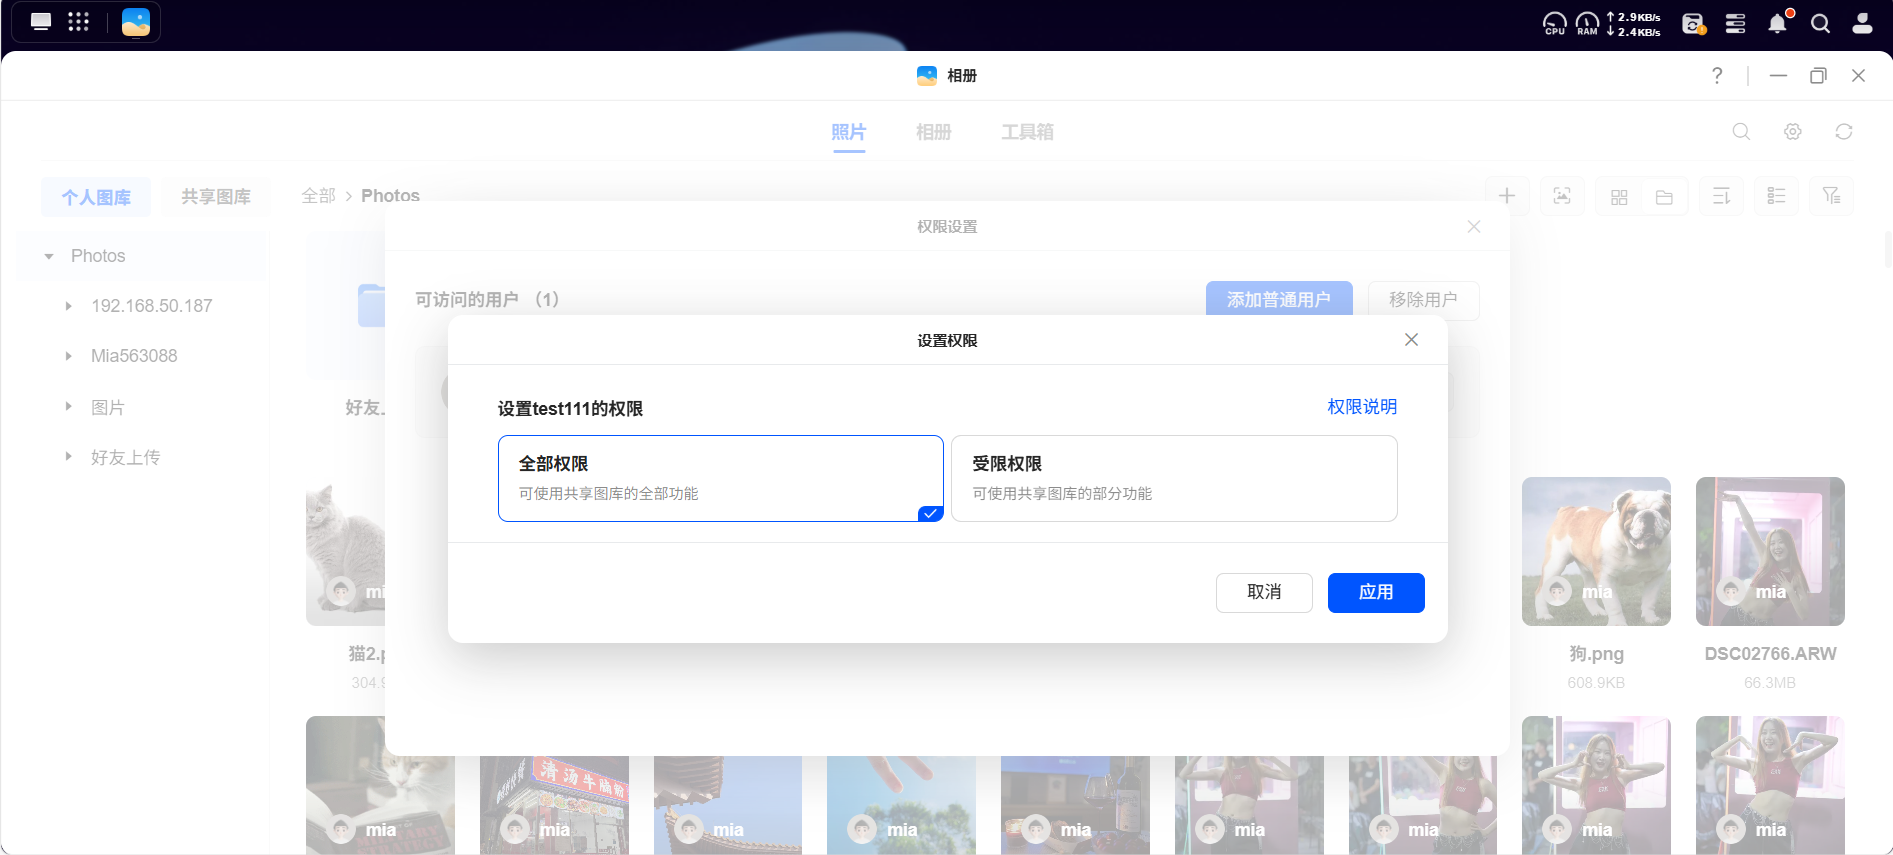Open the user account icon
The image size is (1893, 855).
pos(1862,23)
